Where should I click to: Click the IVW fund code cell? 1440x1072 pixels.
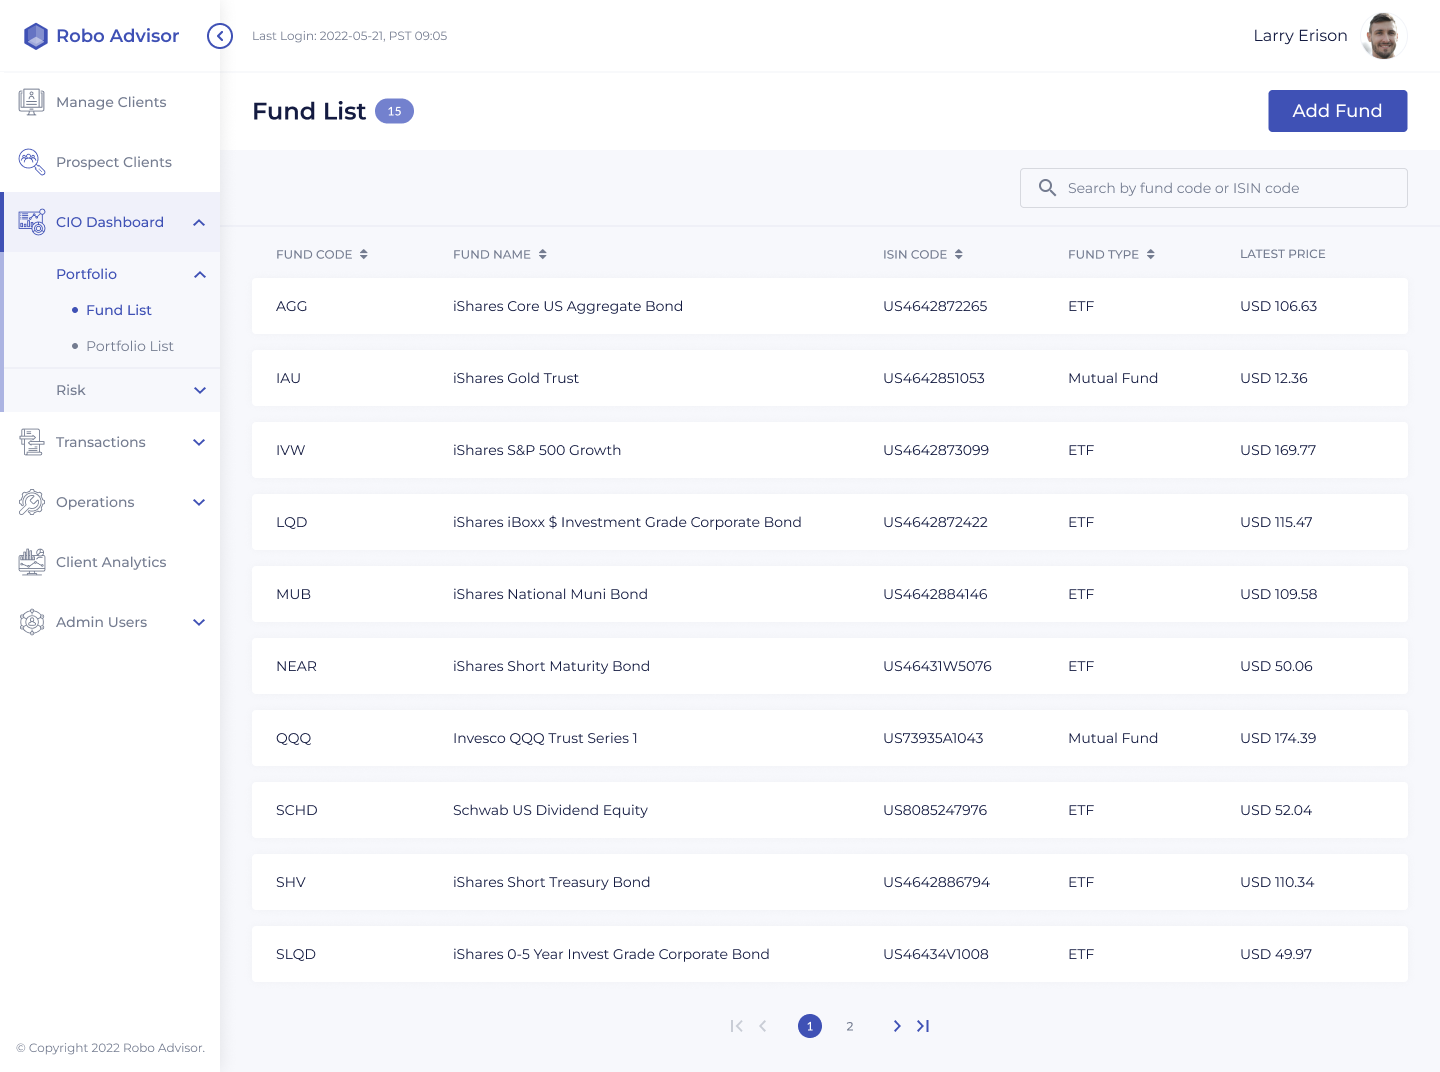(x=291, y=450)
